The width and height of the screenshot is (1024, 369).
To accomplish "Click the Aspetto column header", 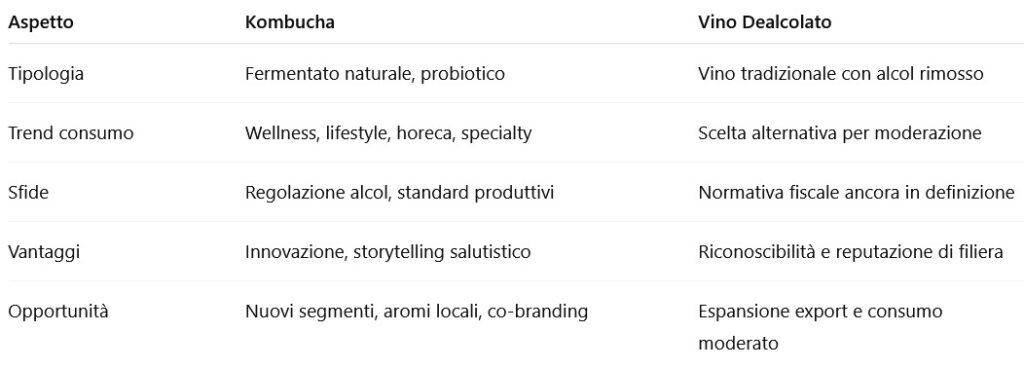I will coord(40,22).
